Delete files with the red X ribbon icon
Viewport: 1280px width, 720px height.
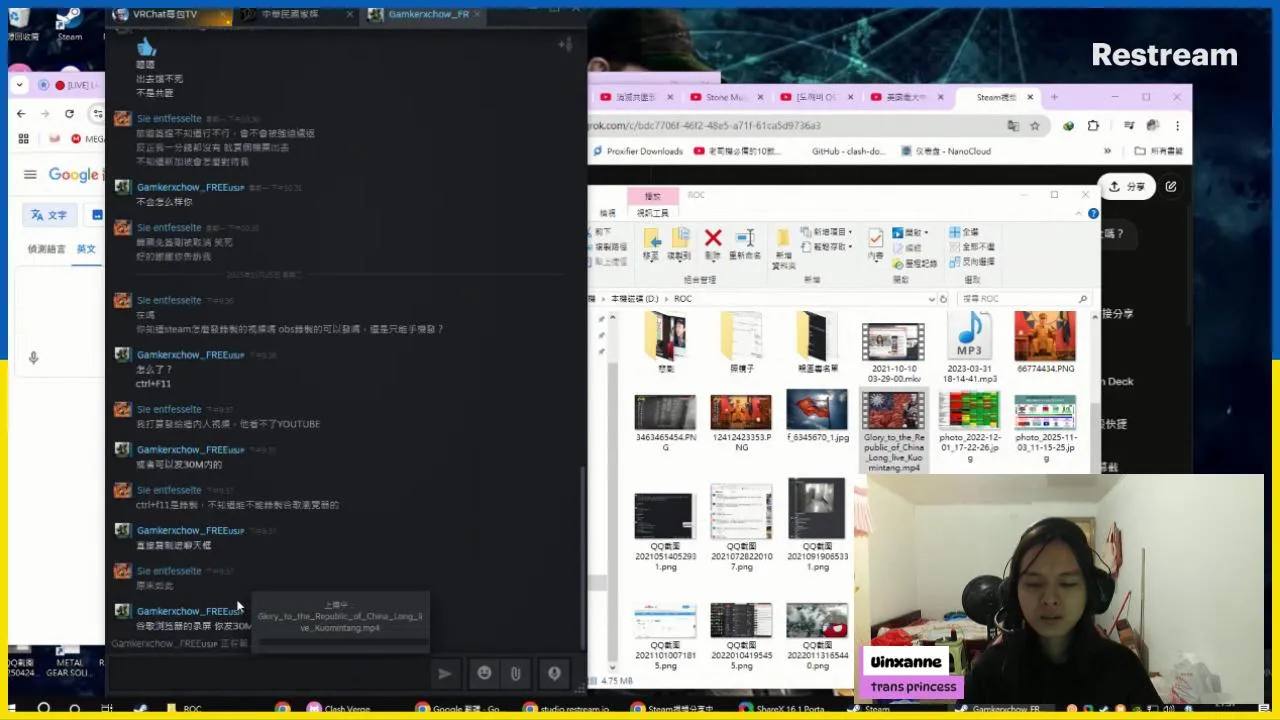(713, 245)
